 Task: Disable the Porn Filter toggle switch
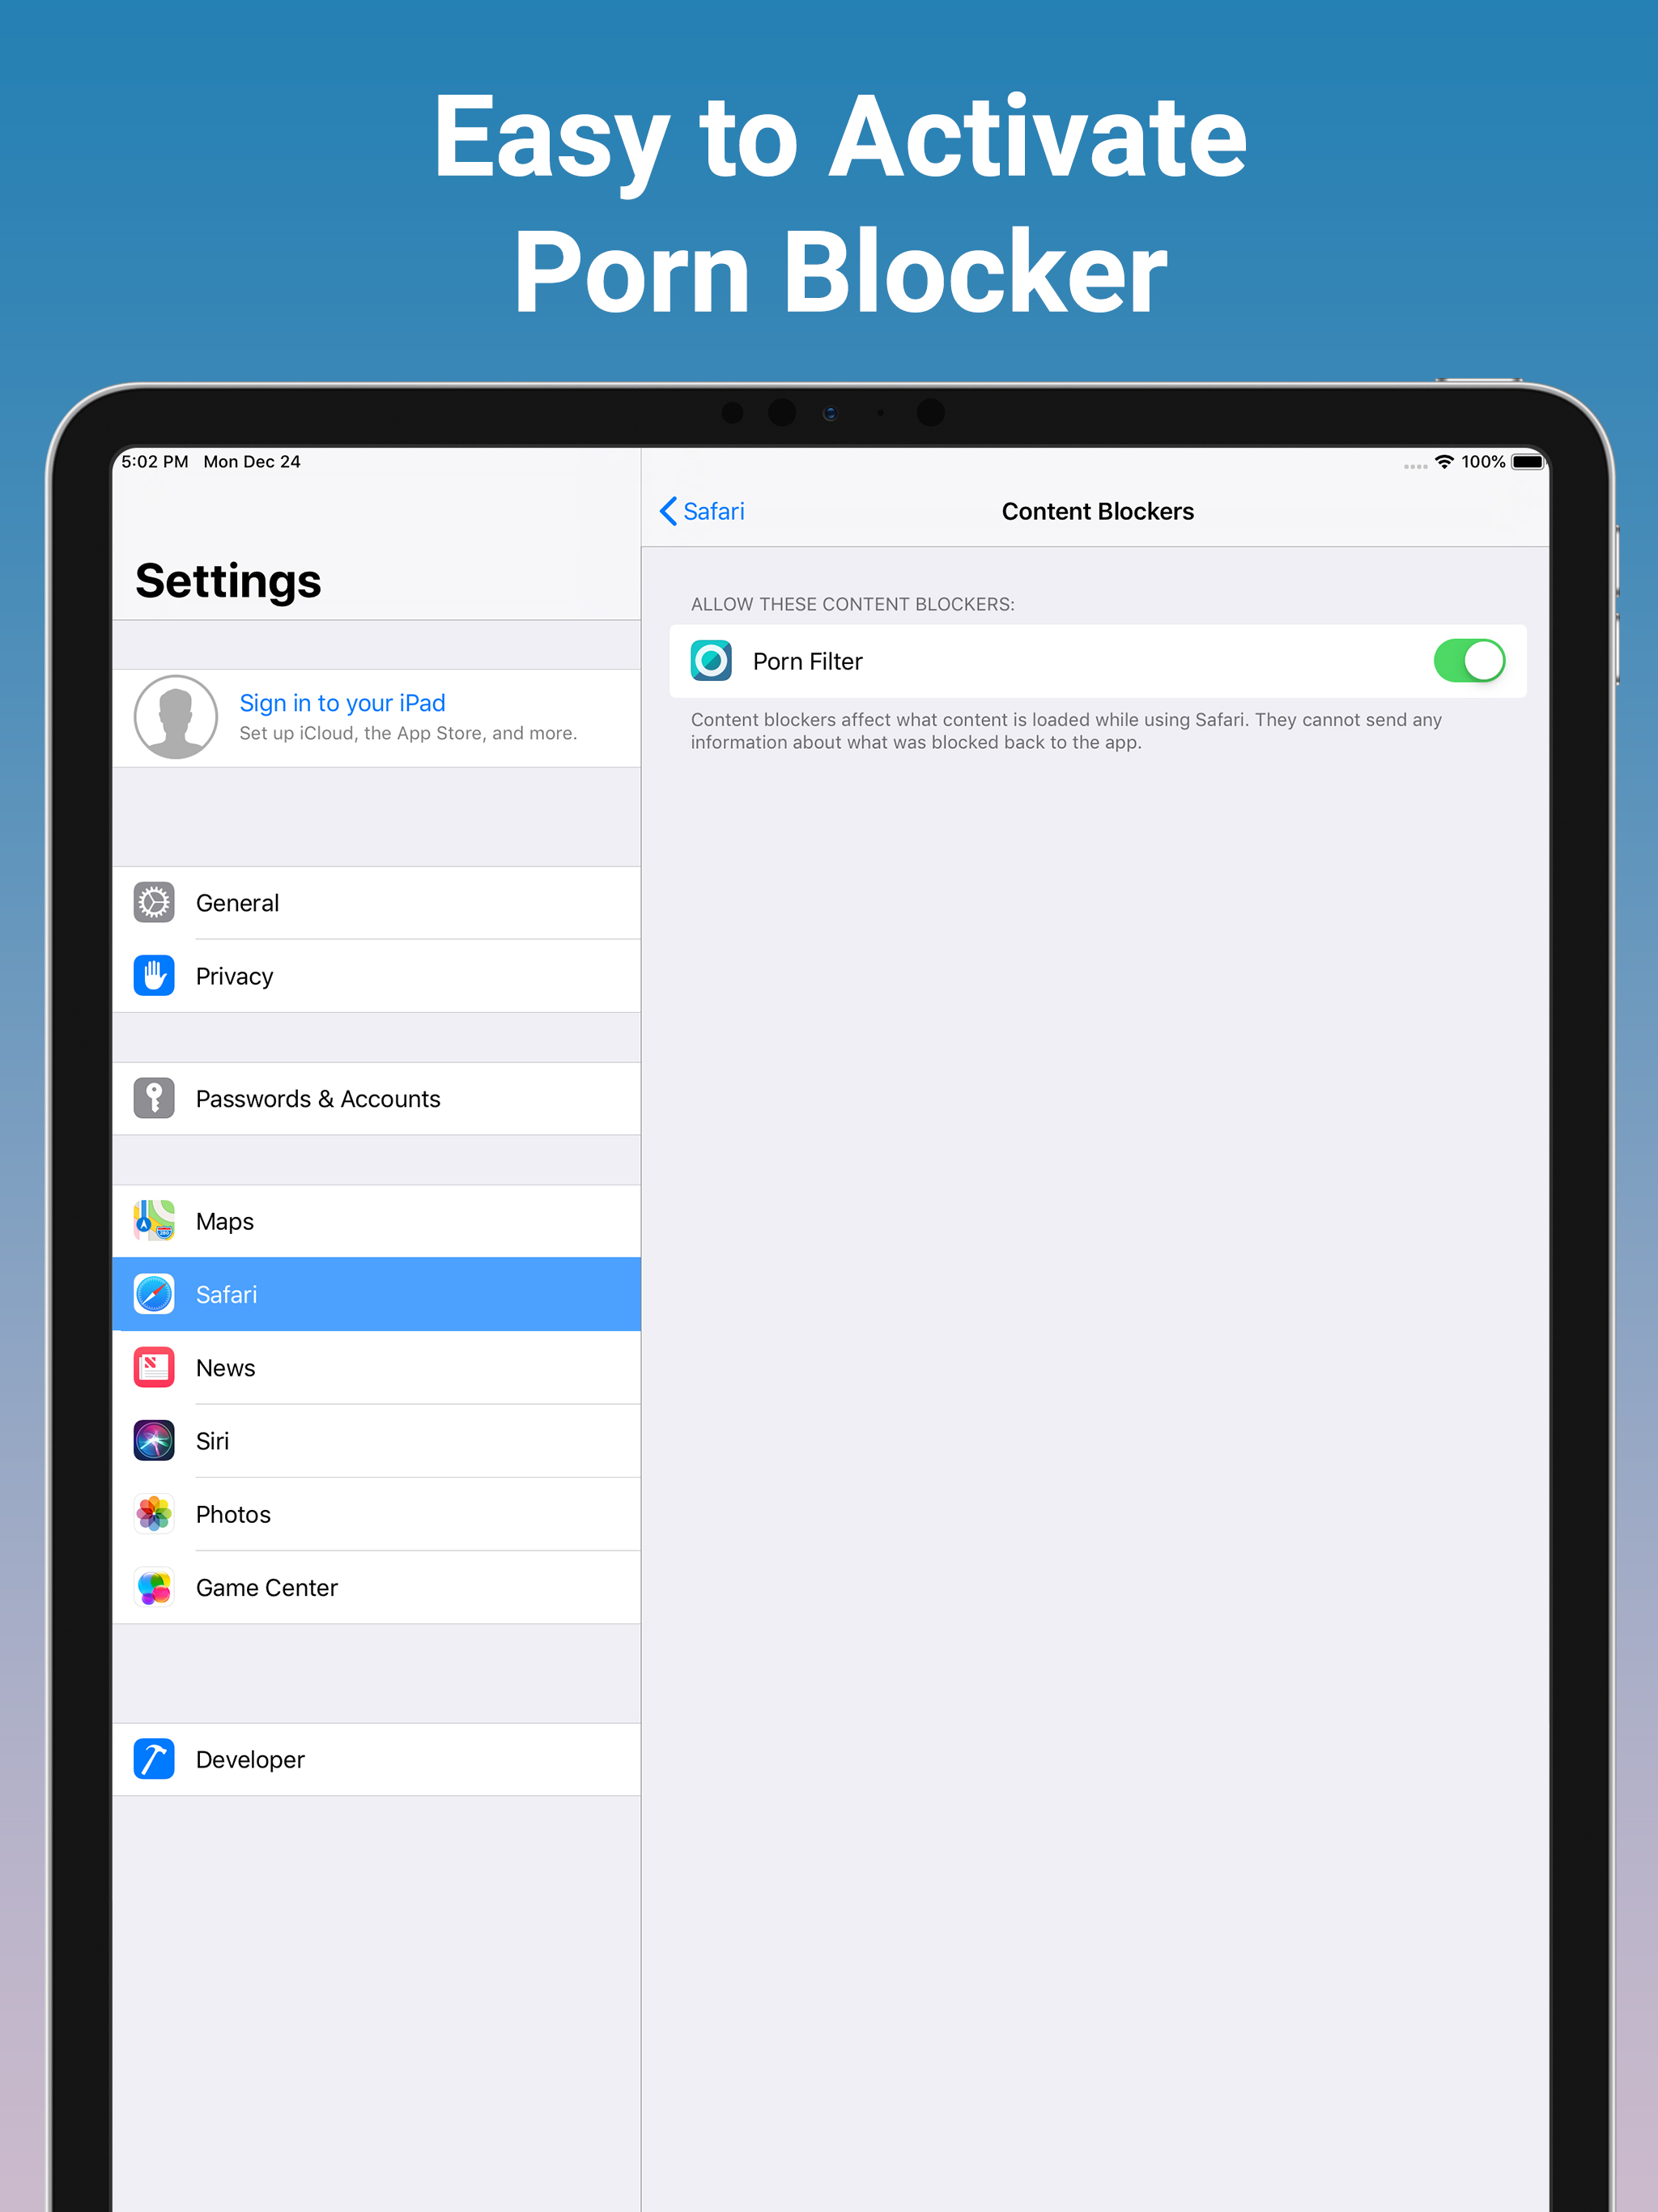[x=1469, y=661]
